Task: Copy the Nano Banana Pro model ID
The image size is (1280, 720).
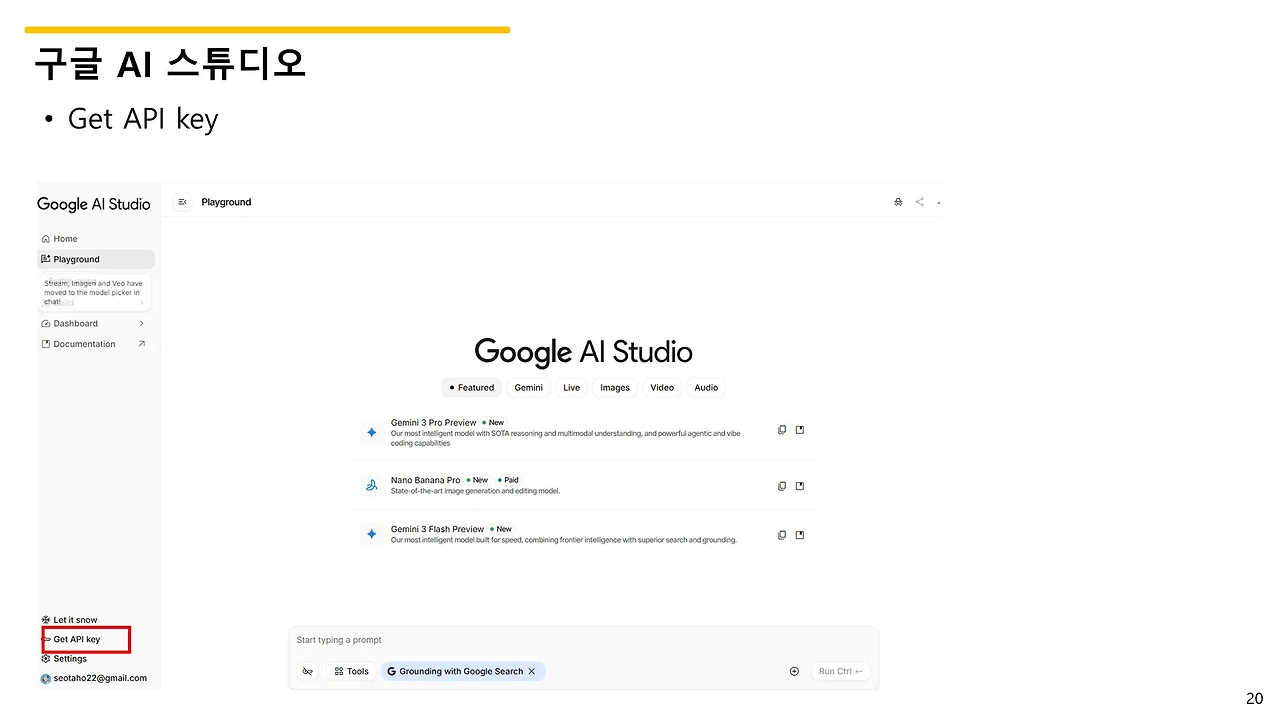Action: [782, 486]
